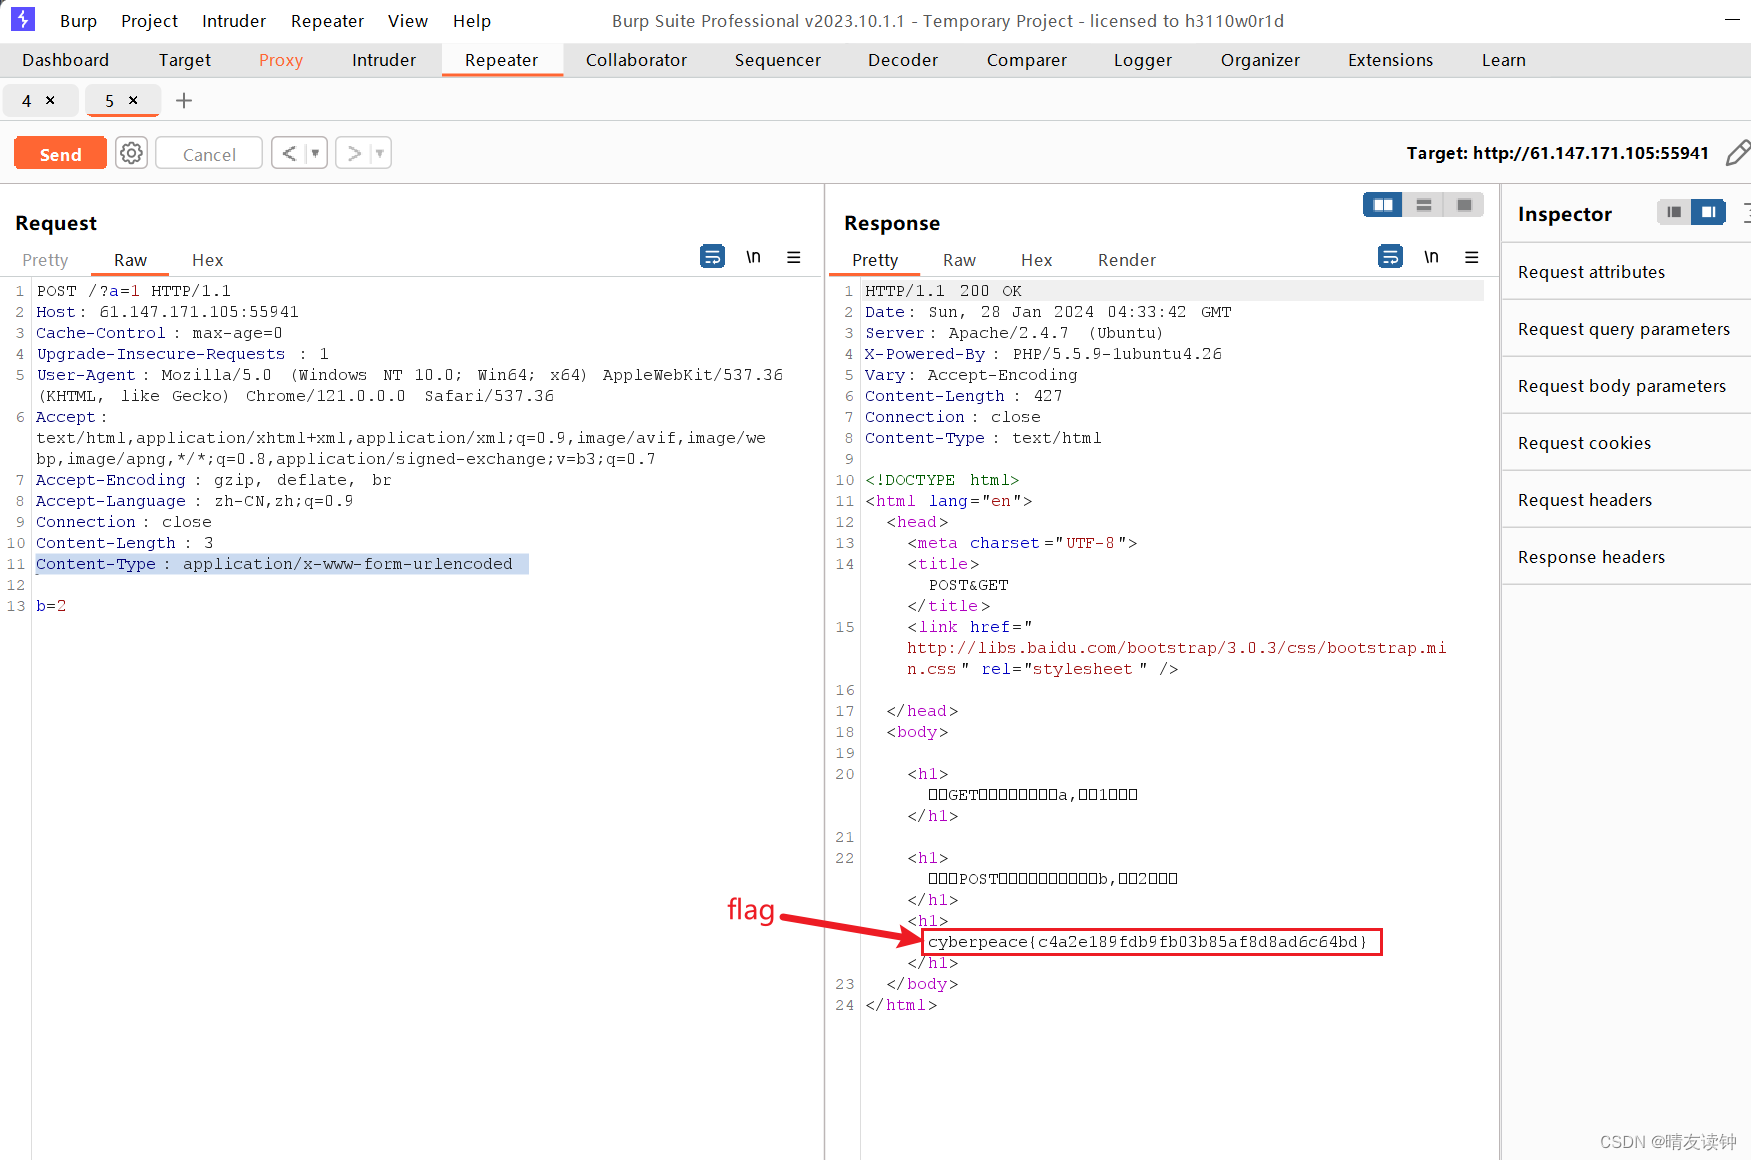Viewport: 1751px width, 1160px height.
Task: Open the Burp menu
Action: click(78, 21)
